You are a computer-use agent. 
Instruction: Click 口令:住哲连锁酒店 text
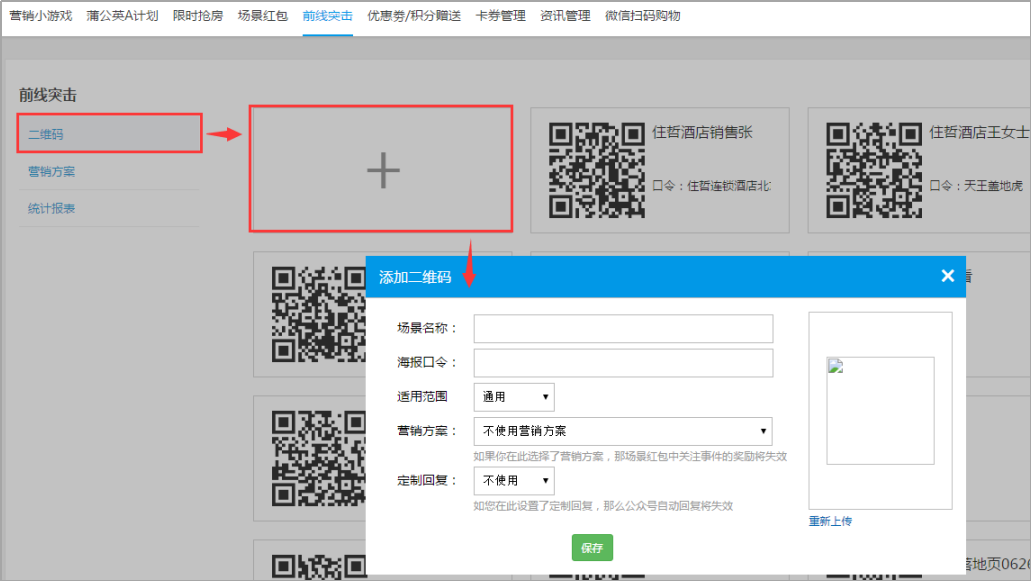[x=711, y=186]
